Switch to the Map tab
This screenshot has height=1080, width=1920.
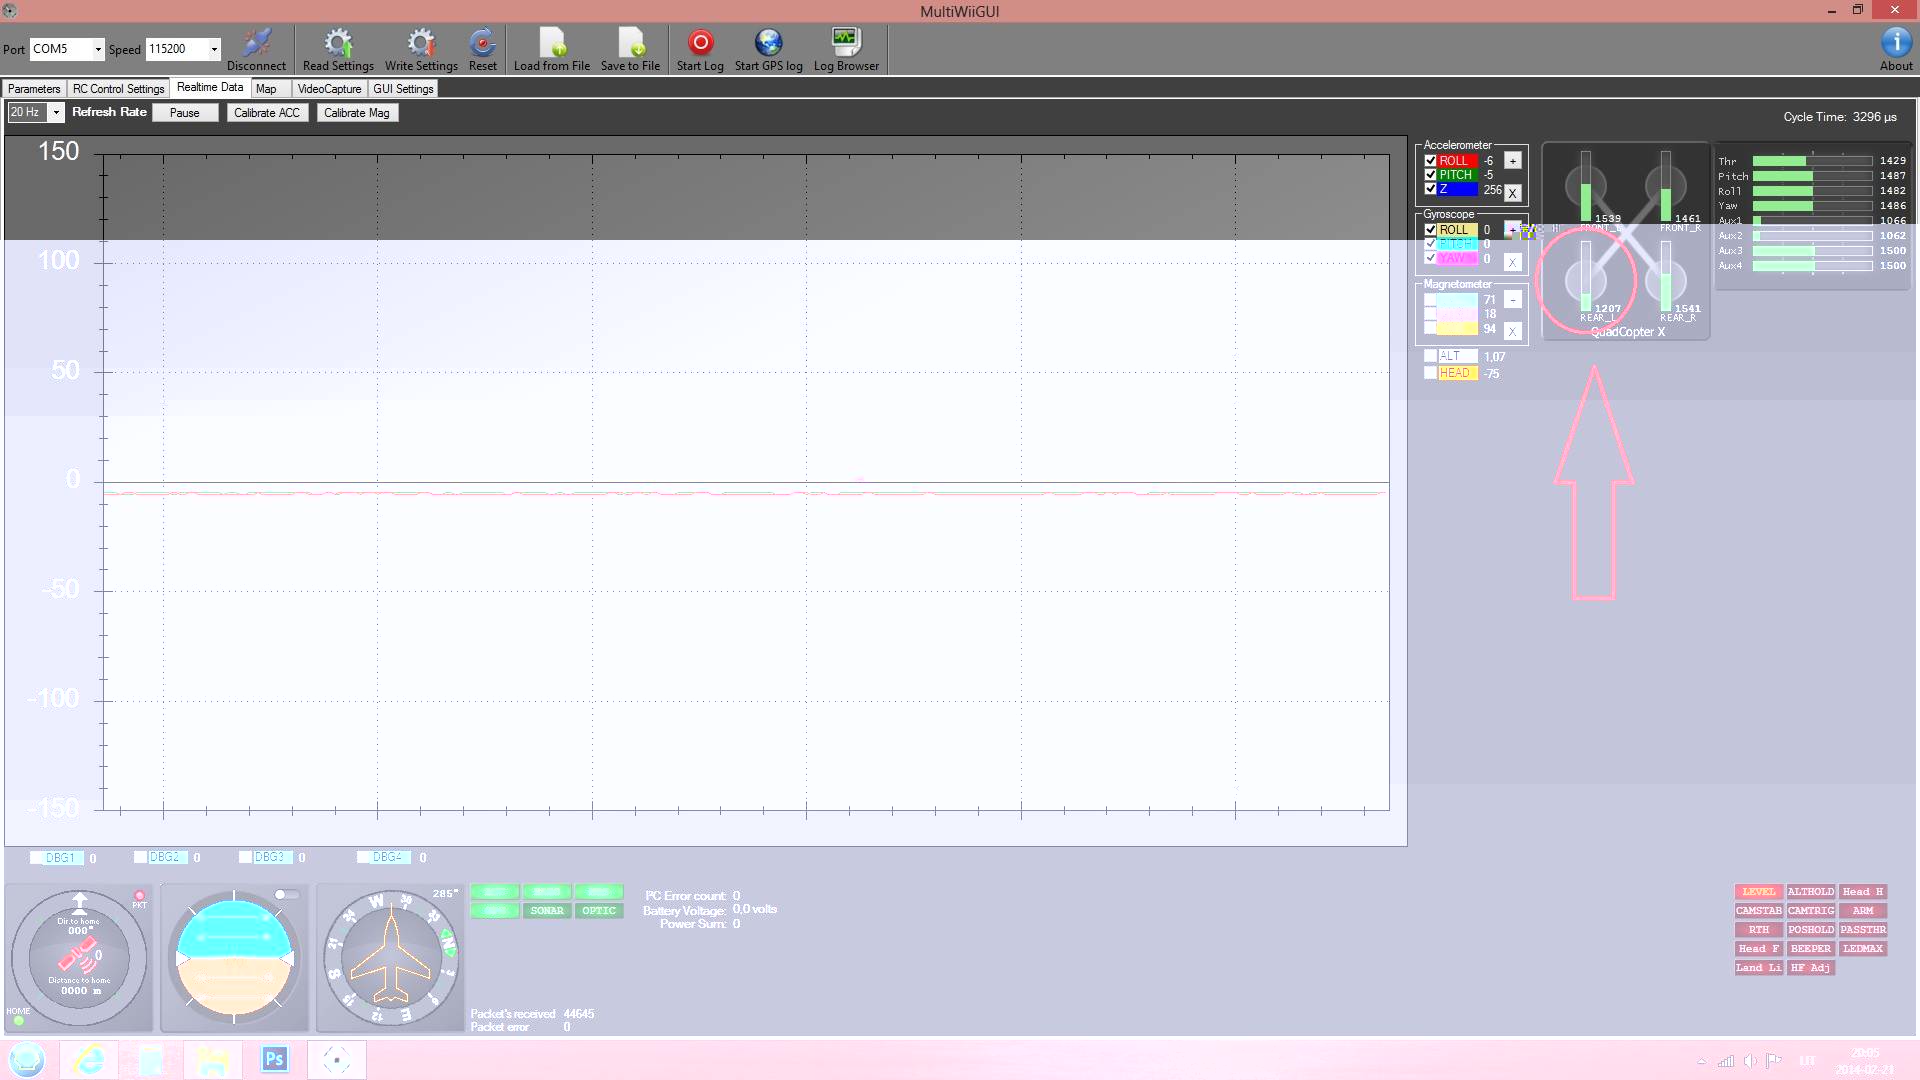pyautogui.click(x=266, y=89)
